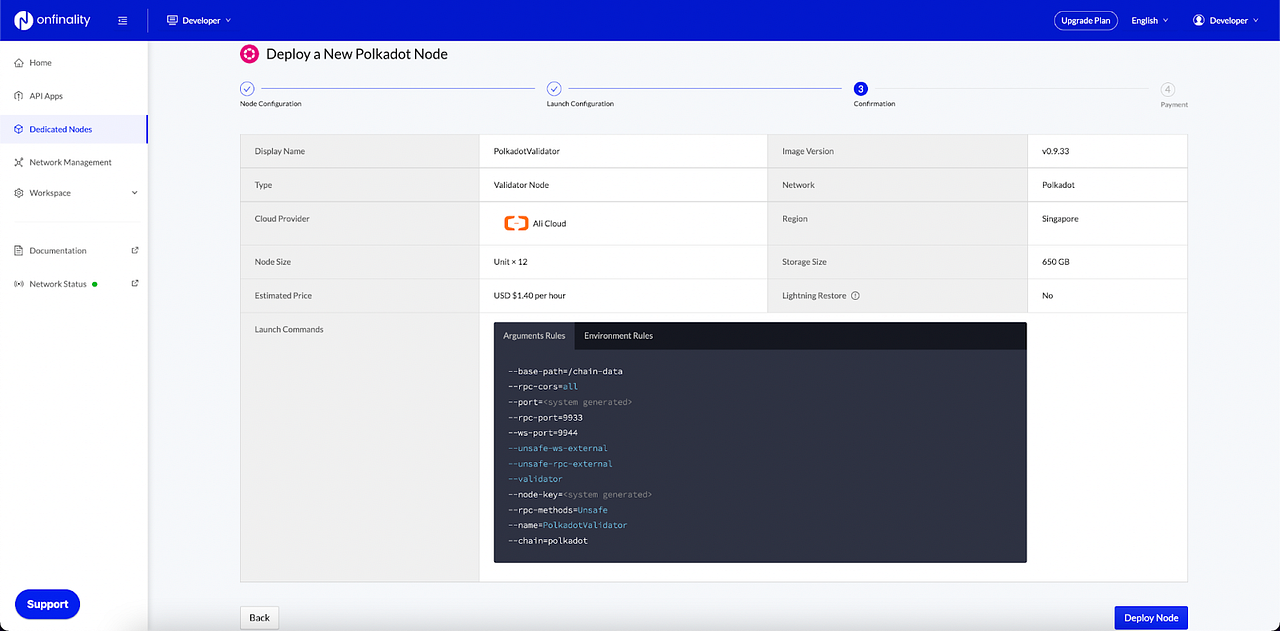Click the Validator Node type value
This screenshot has height=631, width=1280.
tap(521, 185)
